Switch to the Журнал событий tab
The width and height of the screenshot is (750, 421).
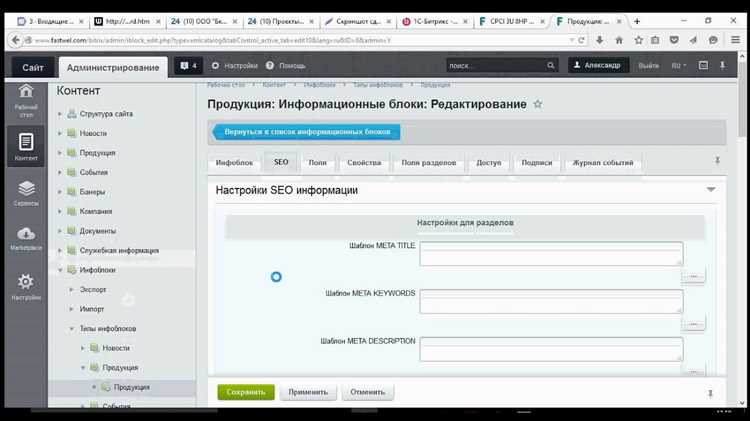603,163
